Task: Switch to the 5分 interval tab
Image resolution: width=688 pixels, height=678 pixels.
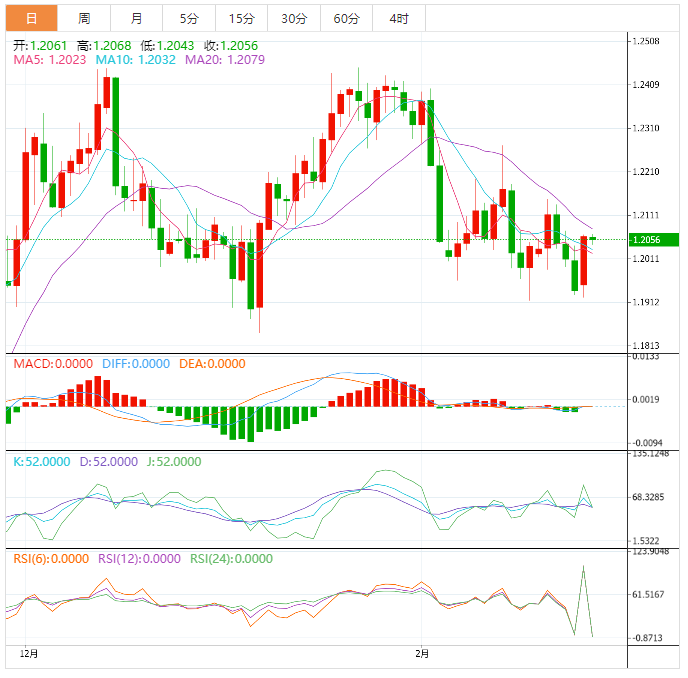Action: (189, 18)
